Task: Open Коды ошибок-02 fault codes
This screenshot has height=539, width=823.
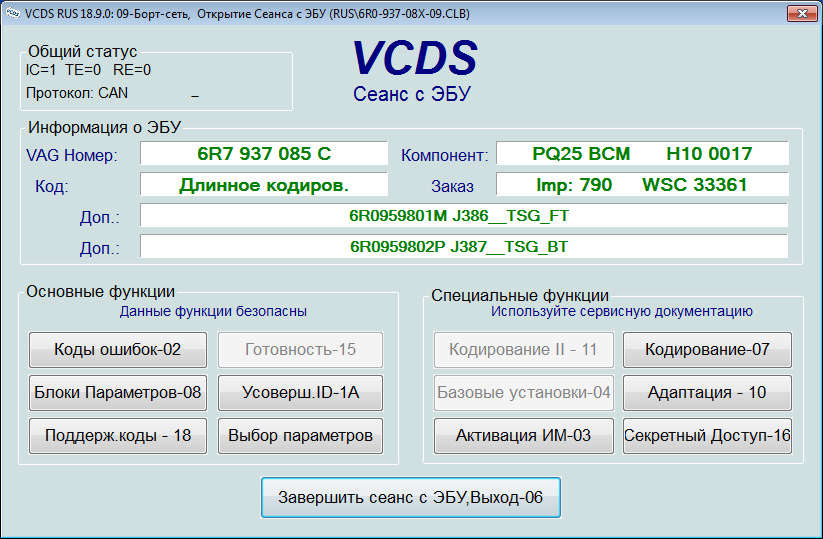Action: (118, 350)
